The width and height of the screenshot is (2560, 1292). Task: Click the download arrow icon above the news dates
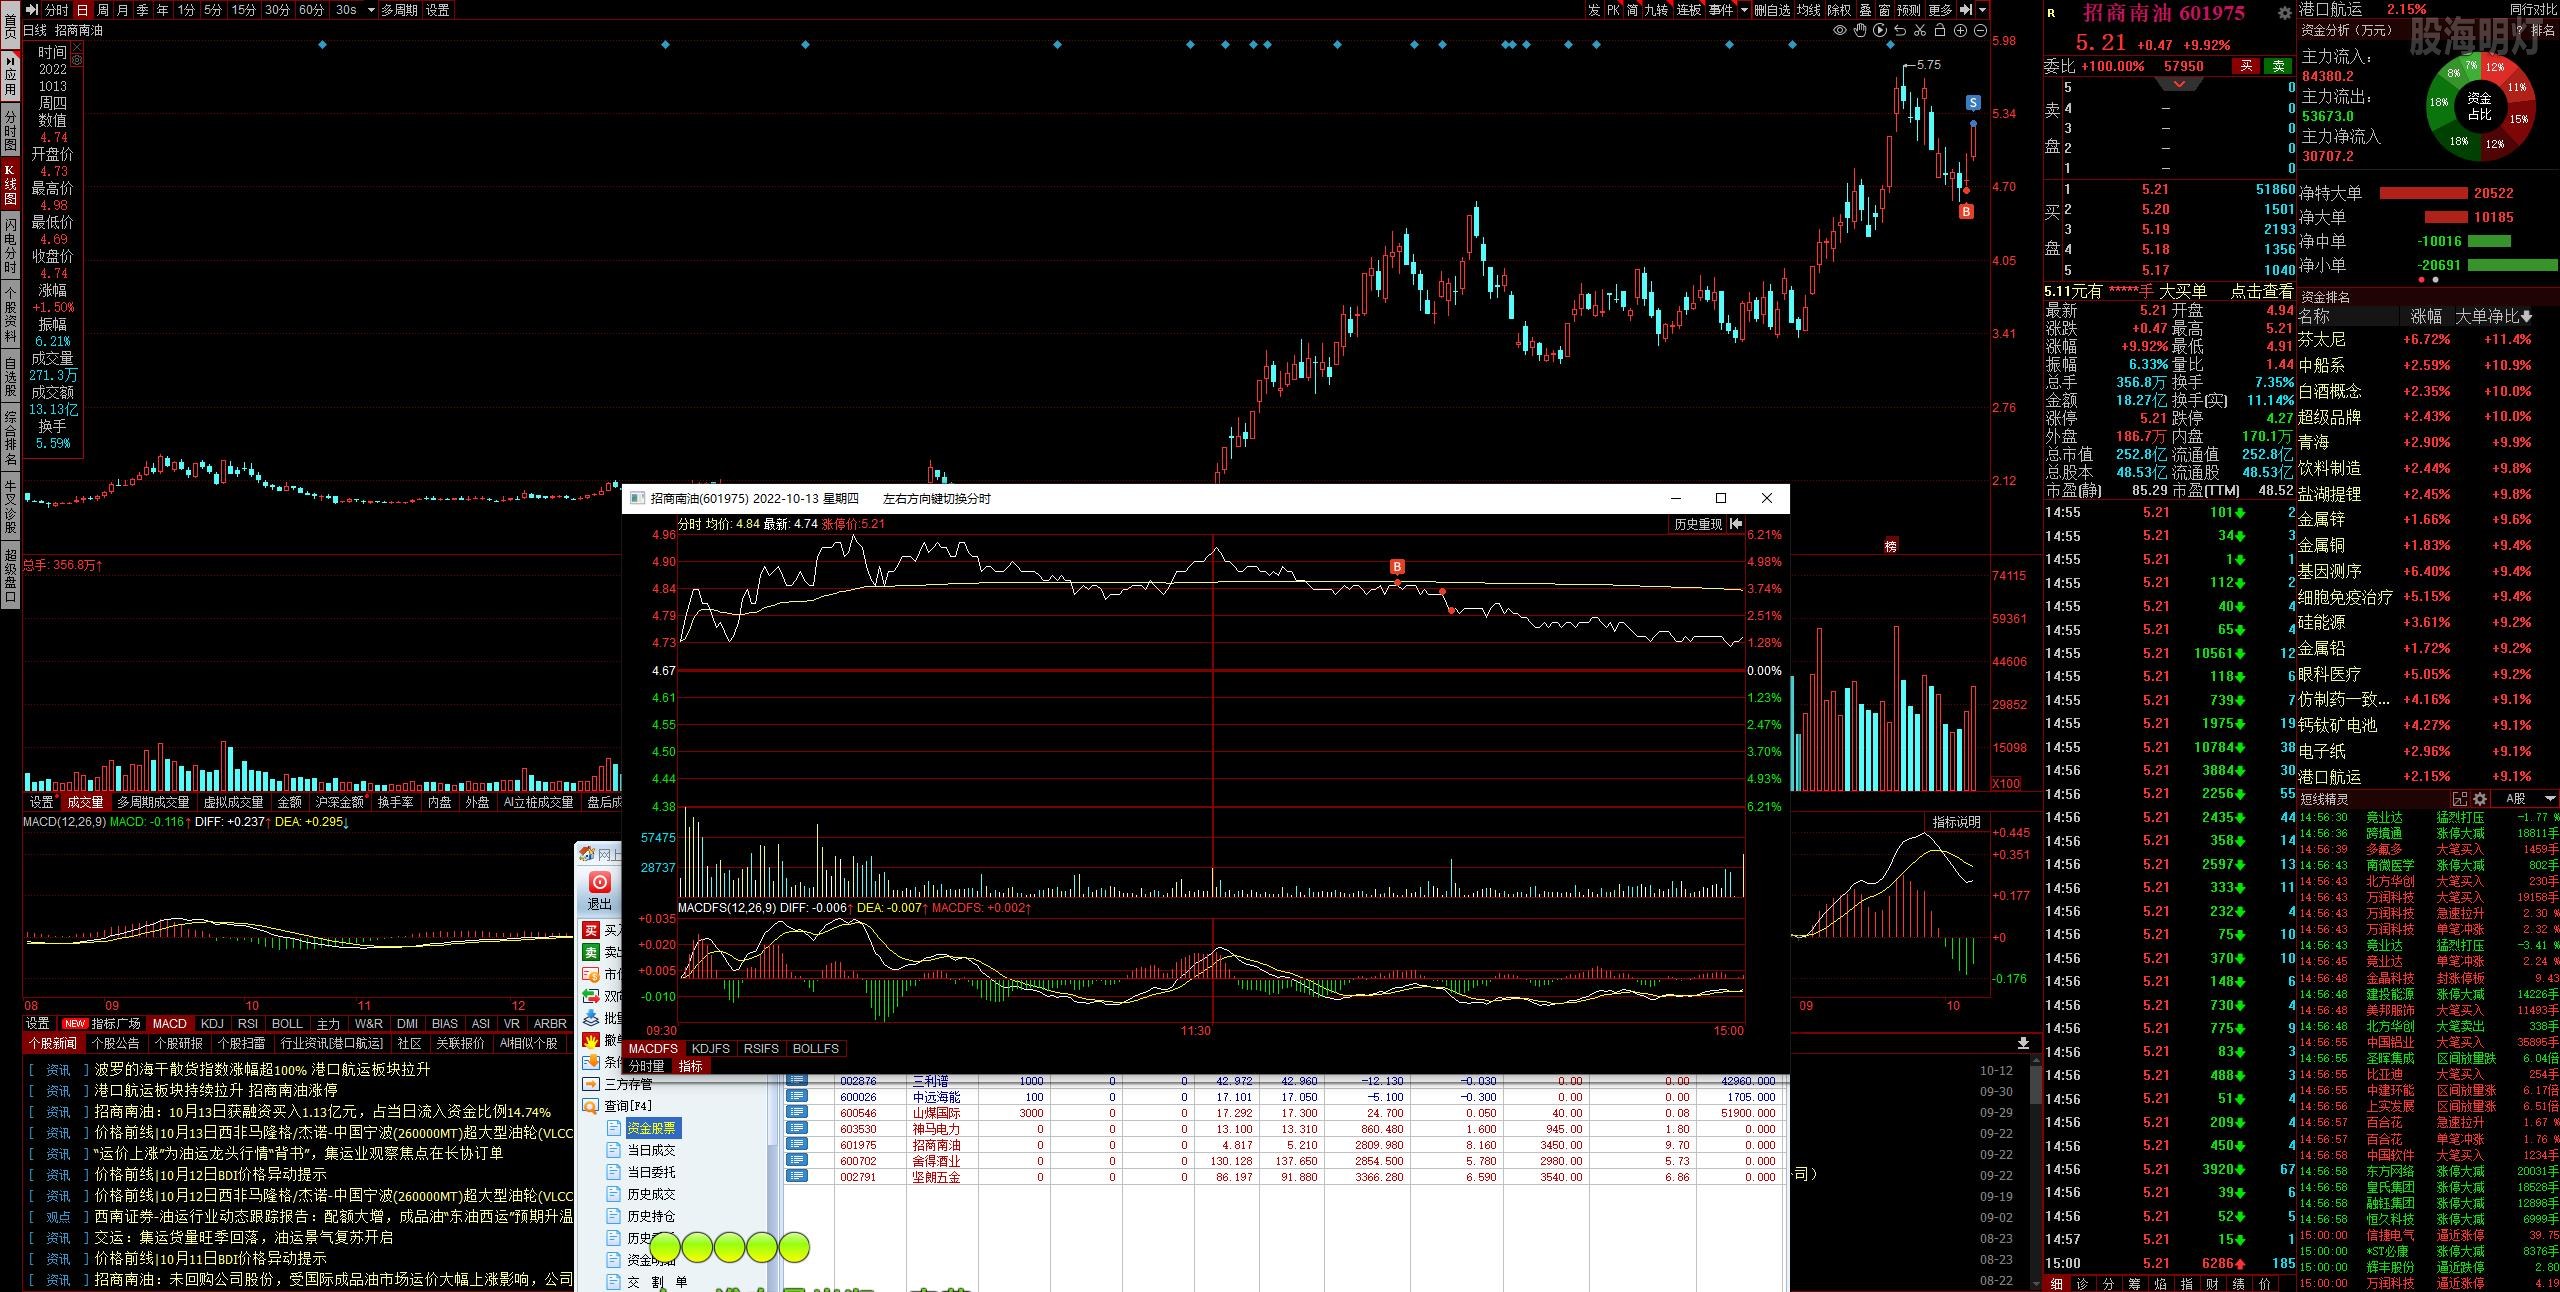click(2023, 1043)
